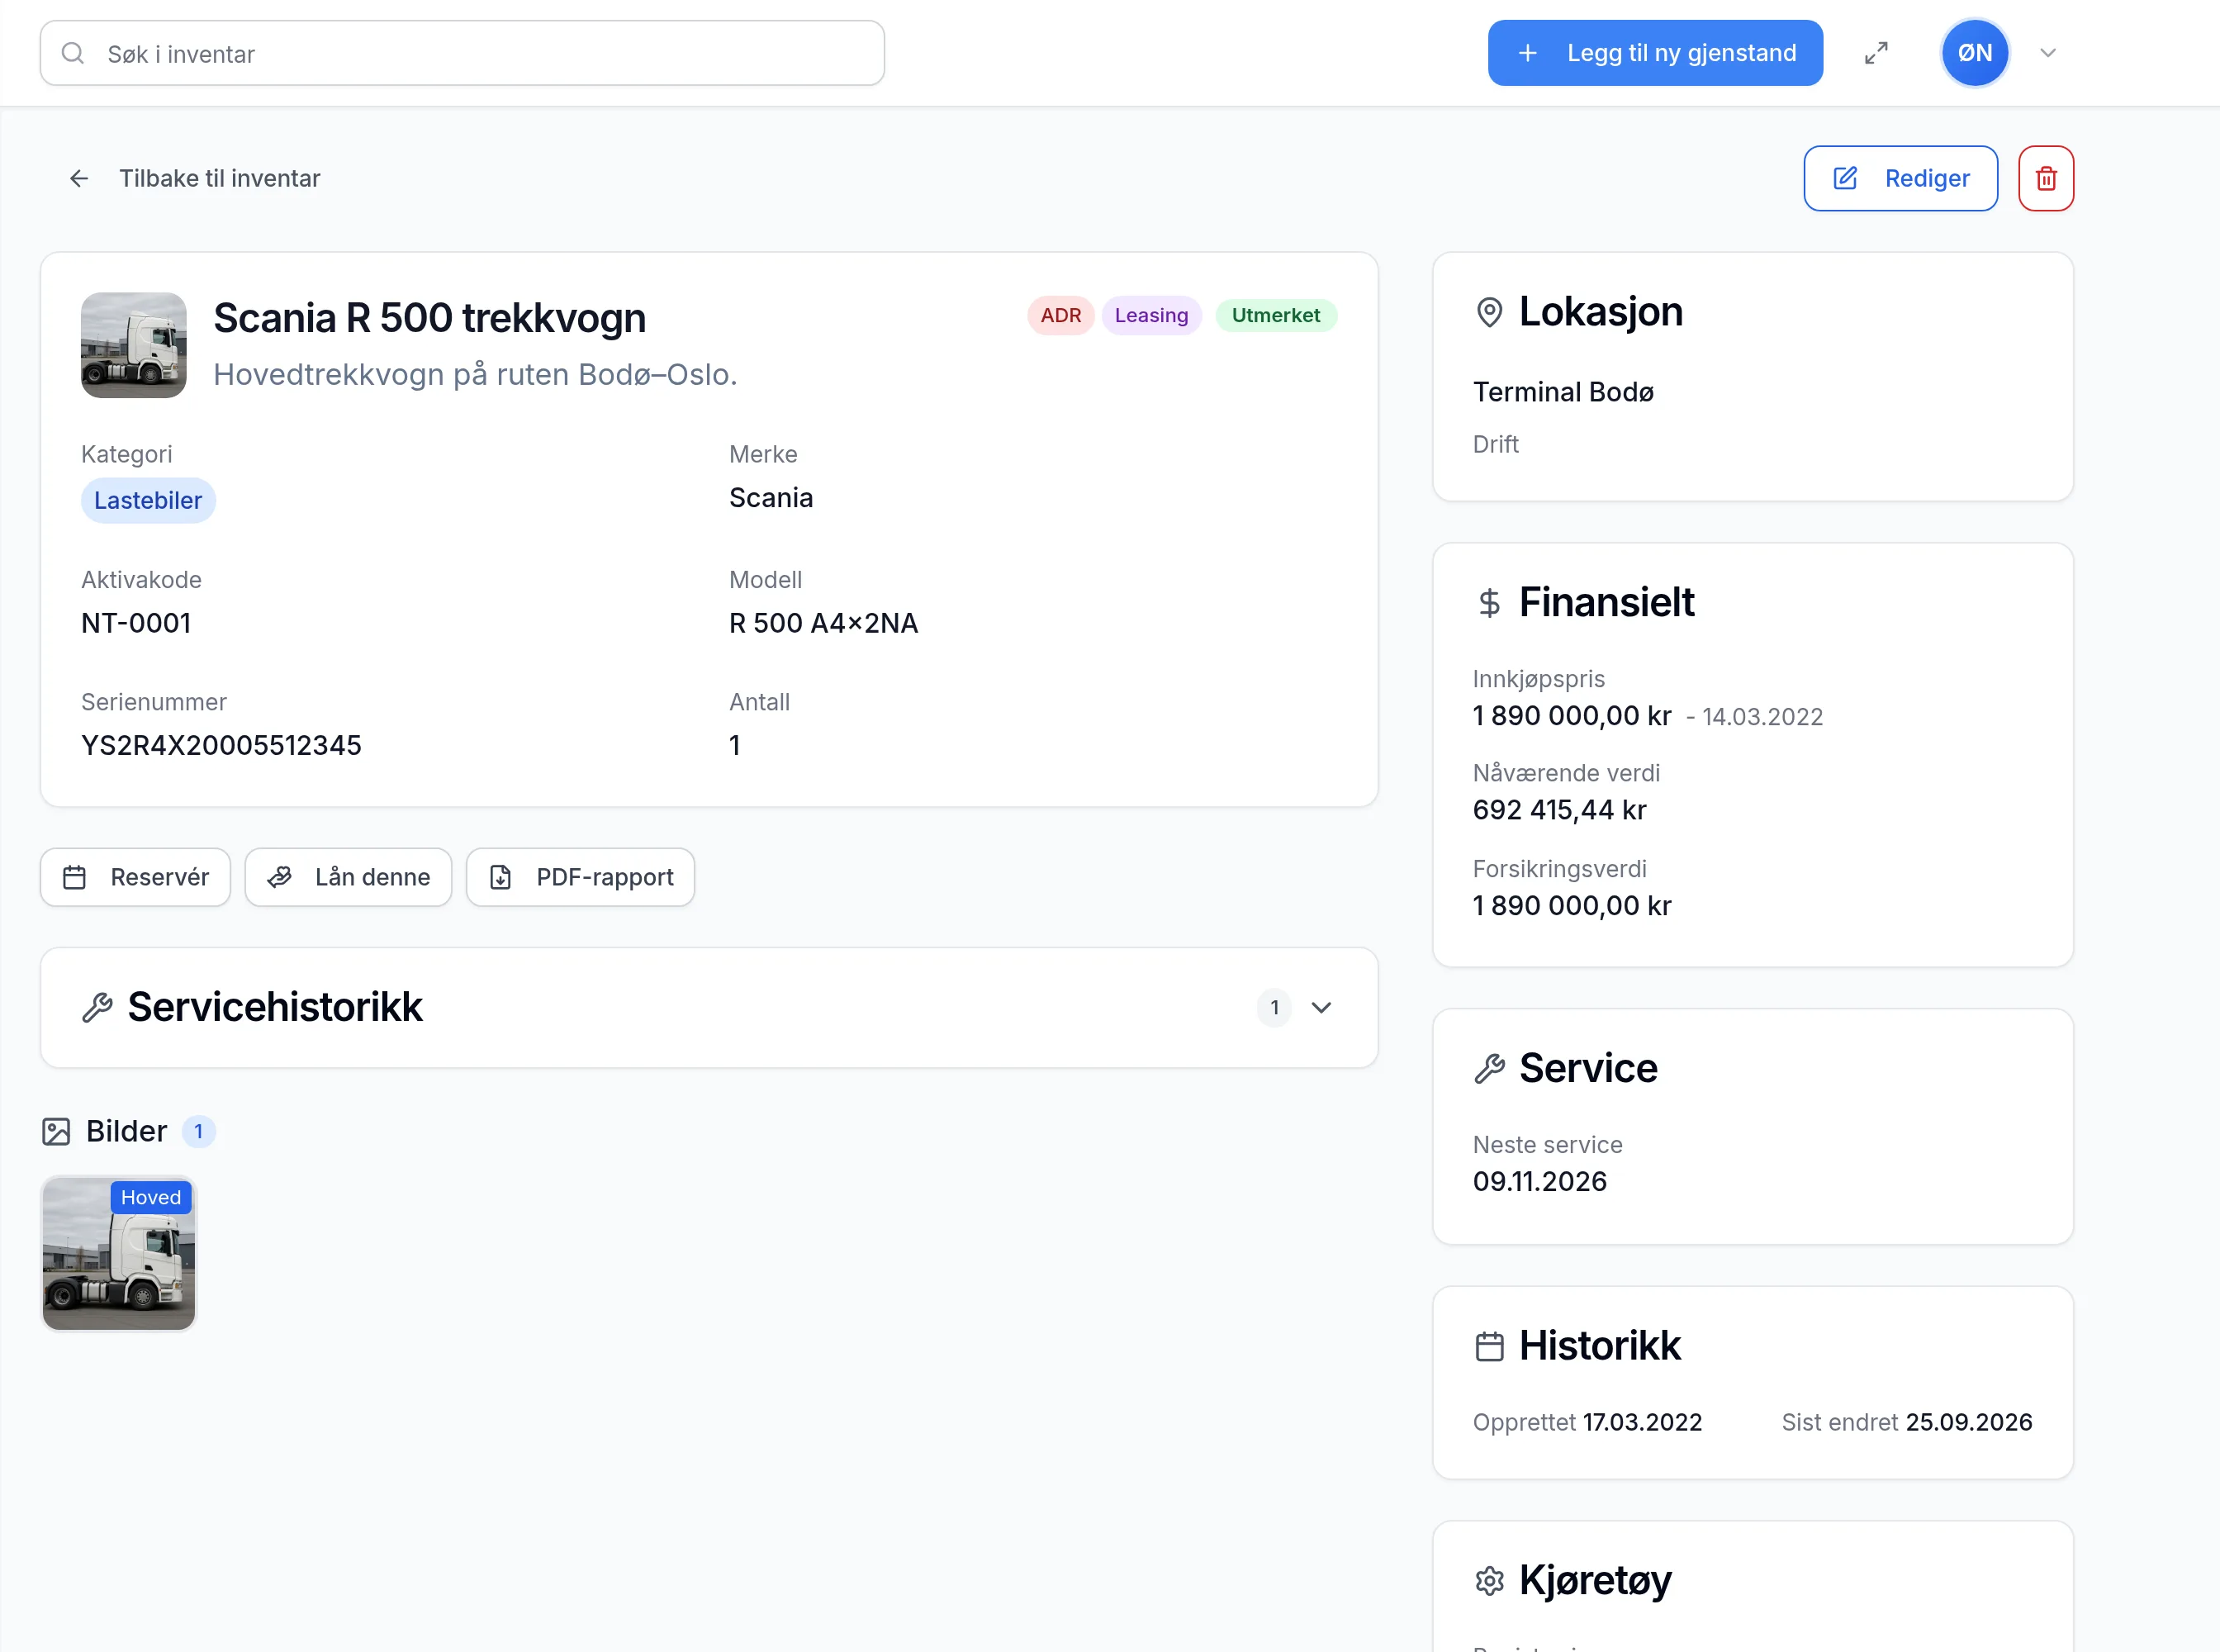The height and width of the screenshot is (1652, 2220).
Task: Click the search magnifier icon
Action: pyautogui.click(x=73, y=53)
